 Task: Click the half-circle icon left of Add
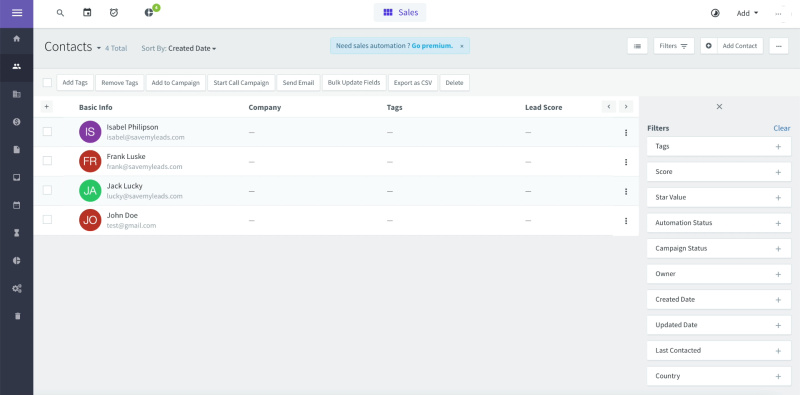coord(715,13)
